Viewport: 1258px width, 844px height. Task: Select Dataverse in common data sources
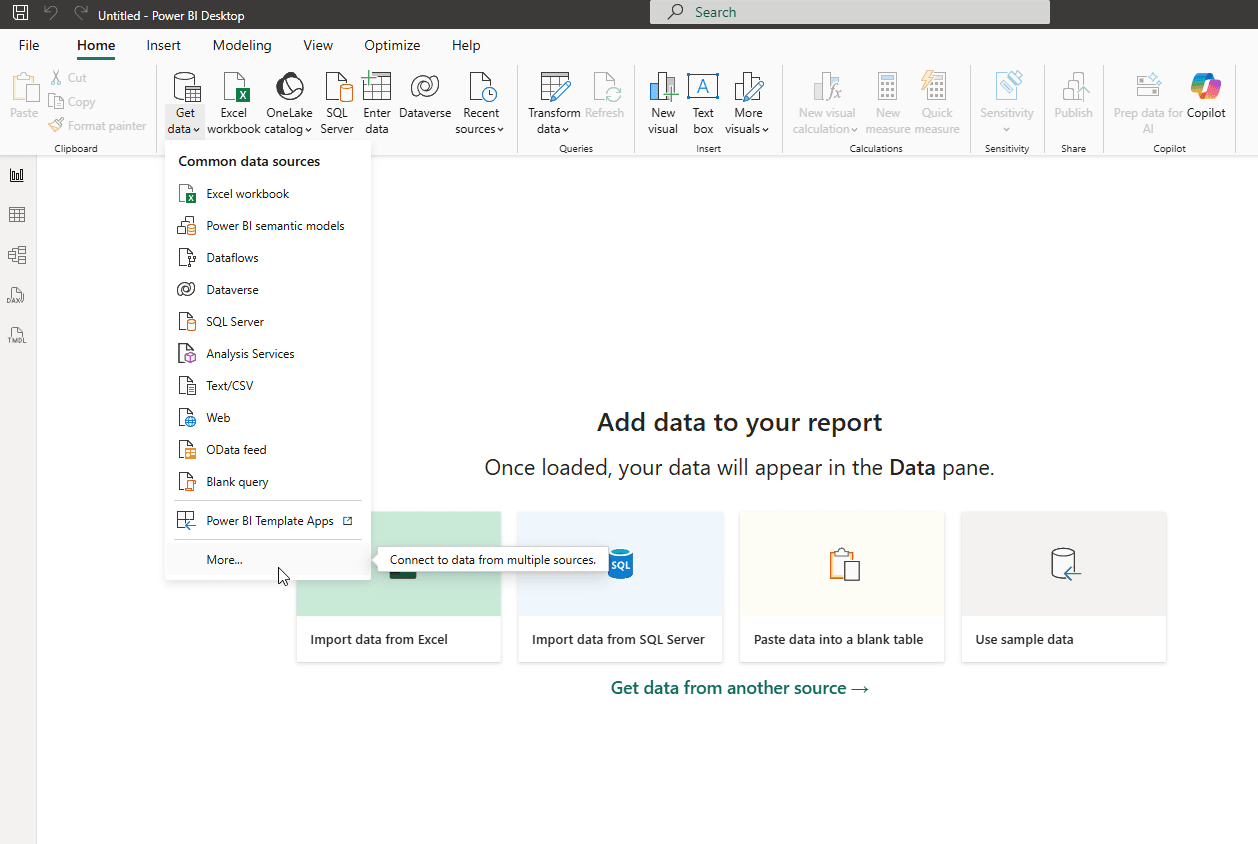point(268,290)
